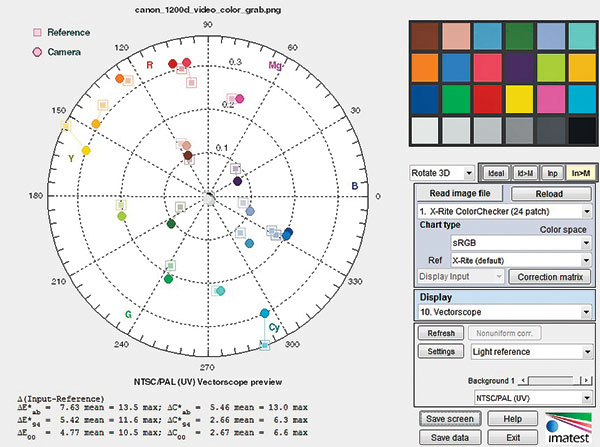Open the Display Input dropdown
The height and width of the screenshot is (447, 600).
click(460, 276)
